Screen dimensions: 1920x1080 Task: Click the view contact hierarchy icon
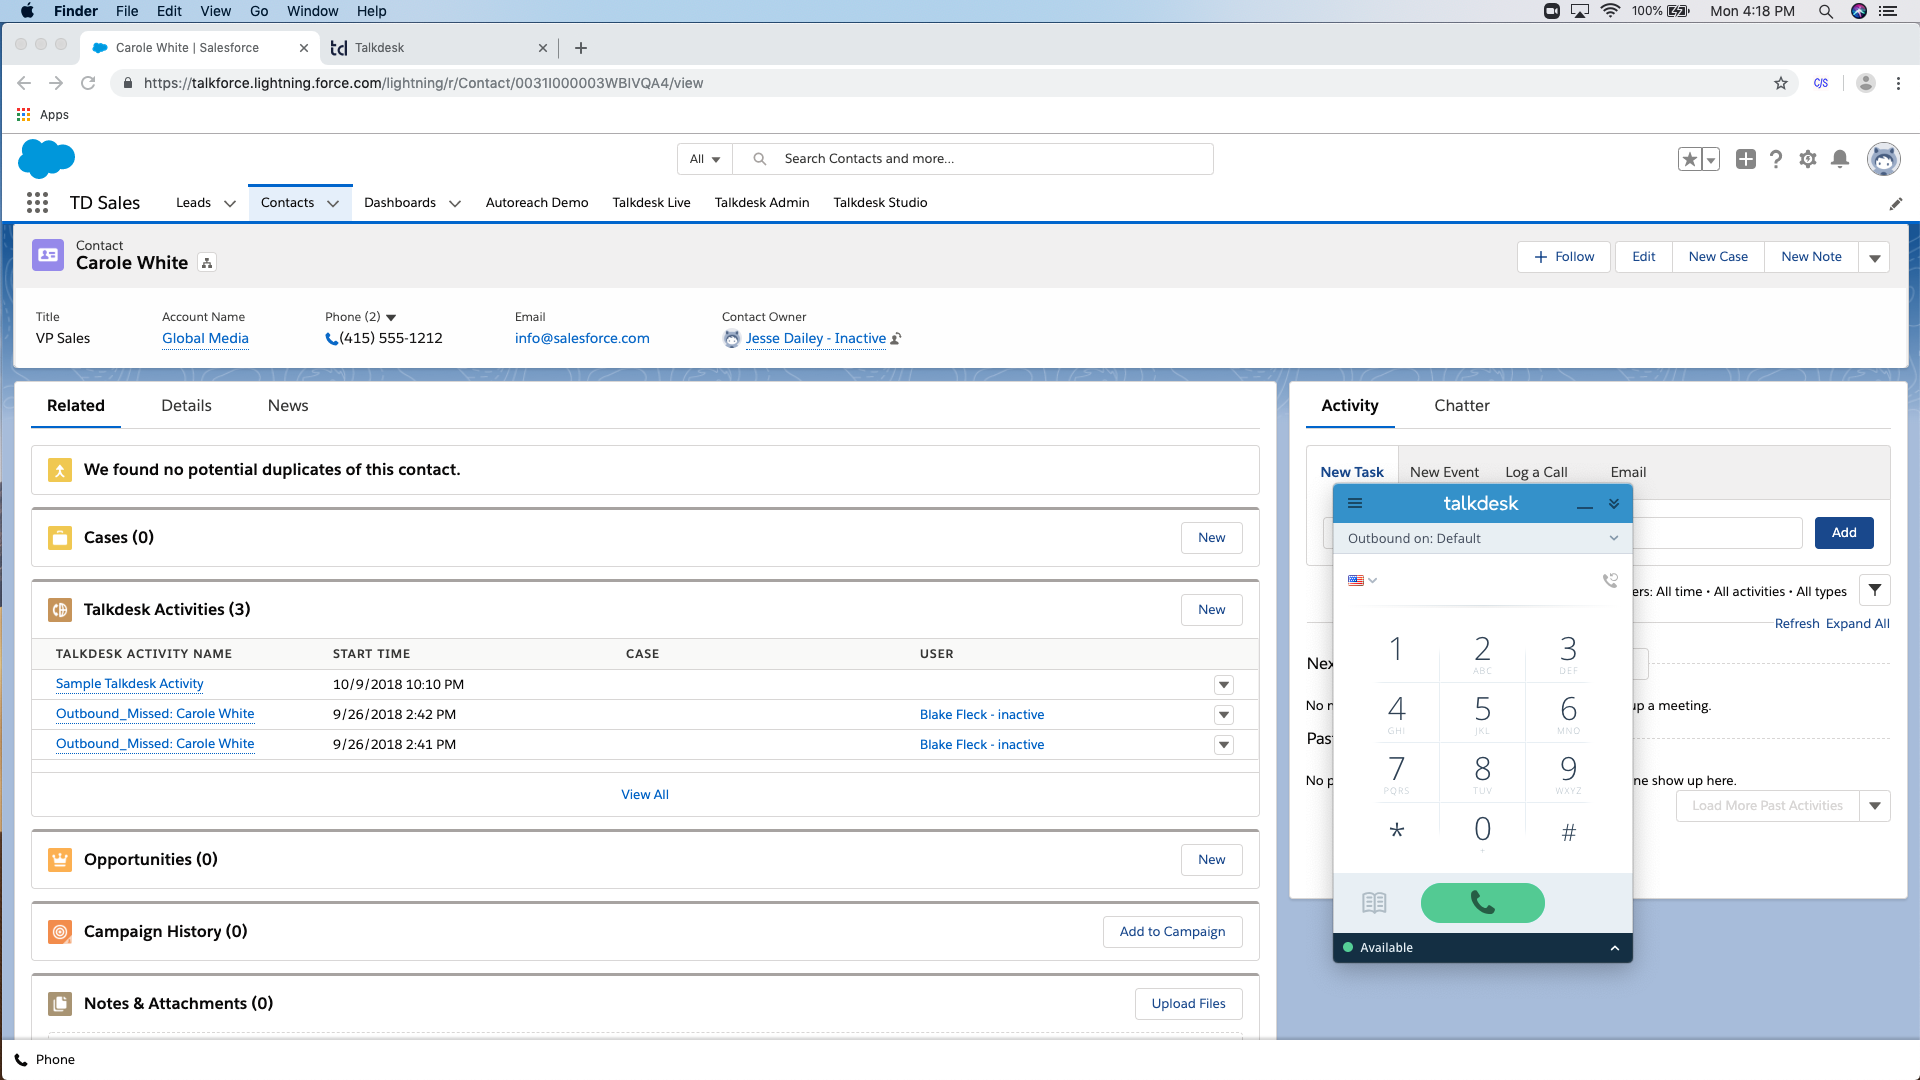click(207, 263)
